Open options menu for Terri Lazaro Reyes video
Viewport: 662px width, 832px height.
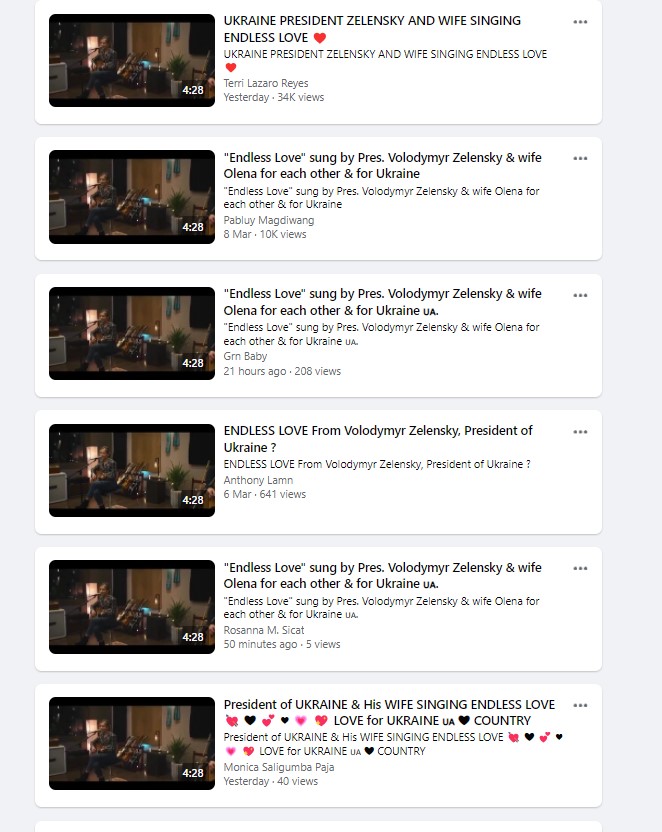click(580, 22)
